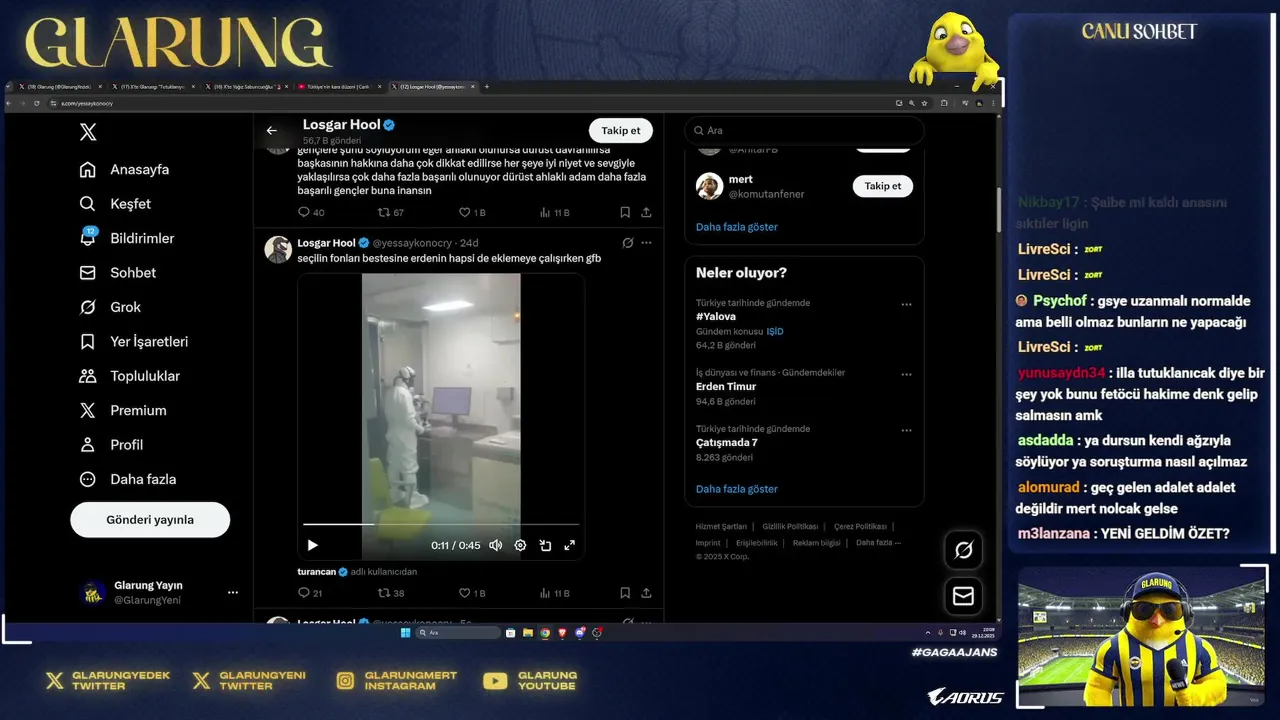Open Bildirimler notifications

[x=127, y=238]
